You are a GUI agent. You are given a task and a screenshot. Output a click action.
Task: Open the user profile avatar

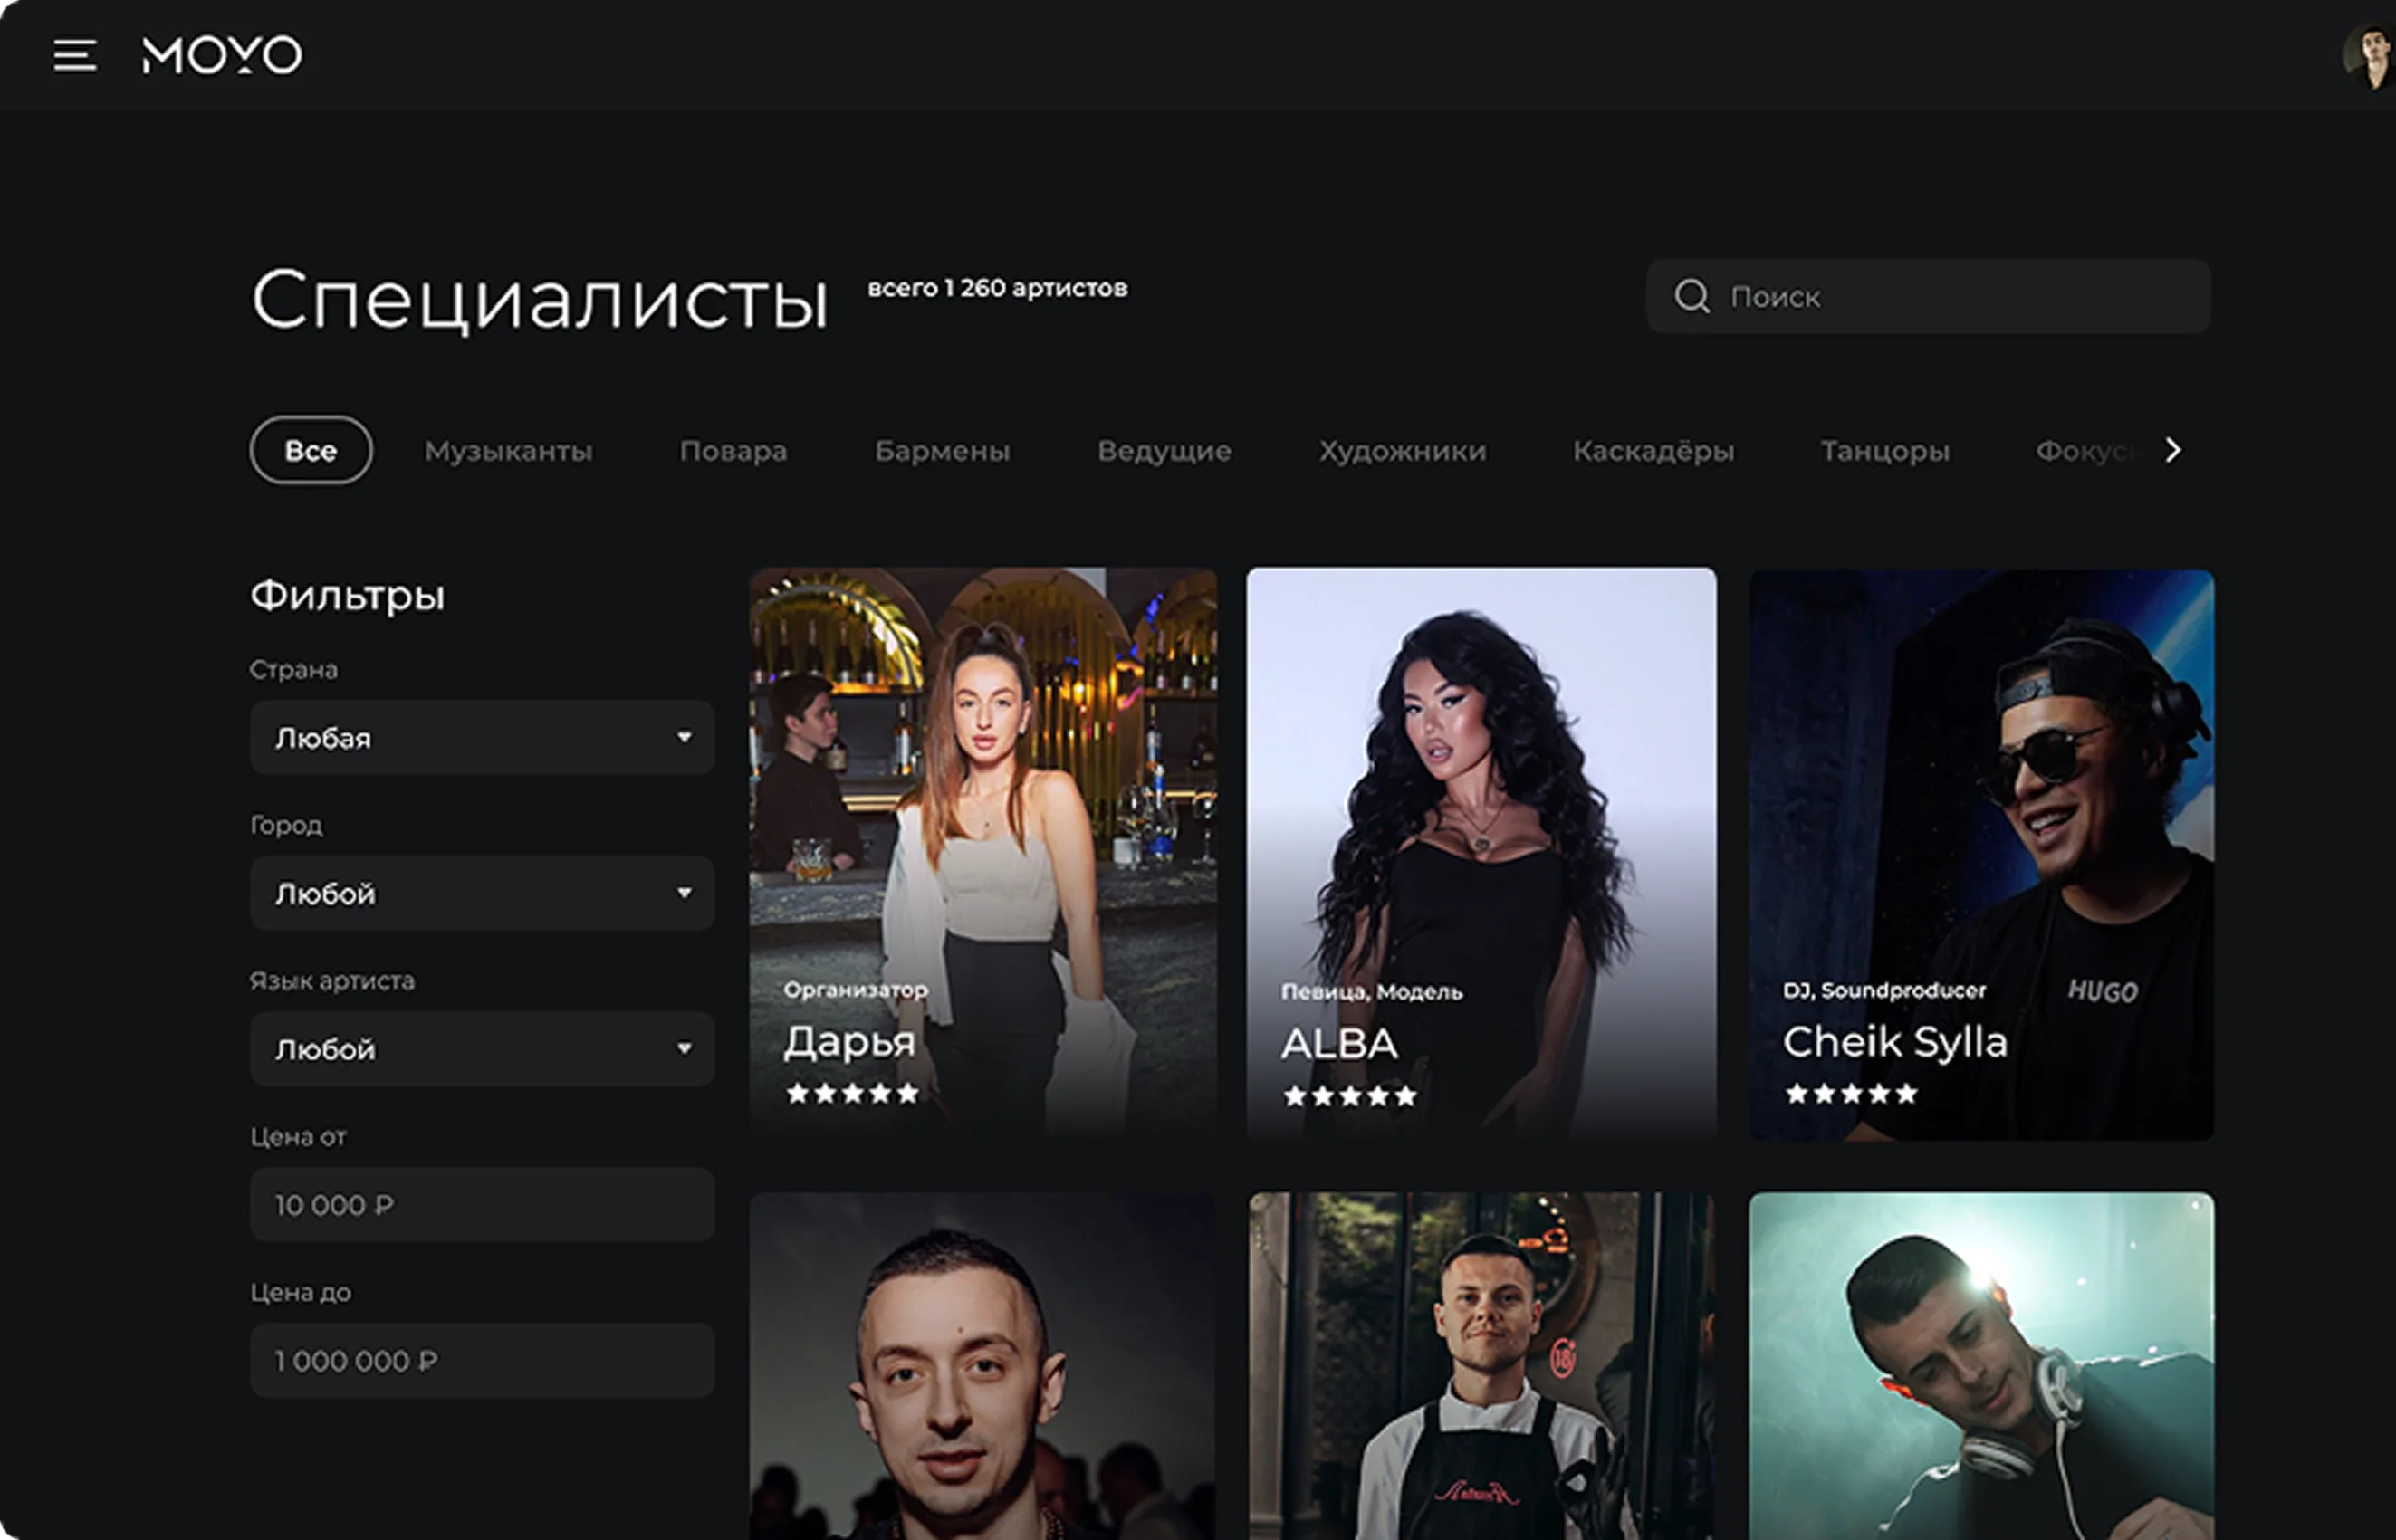[x=2370, y=57]
